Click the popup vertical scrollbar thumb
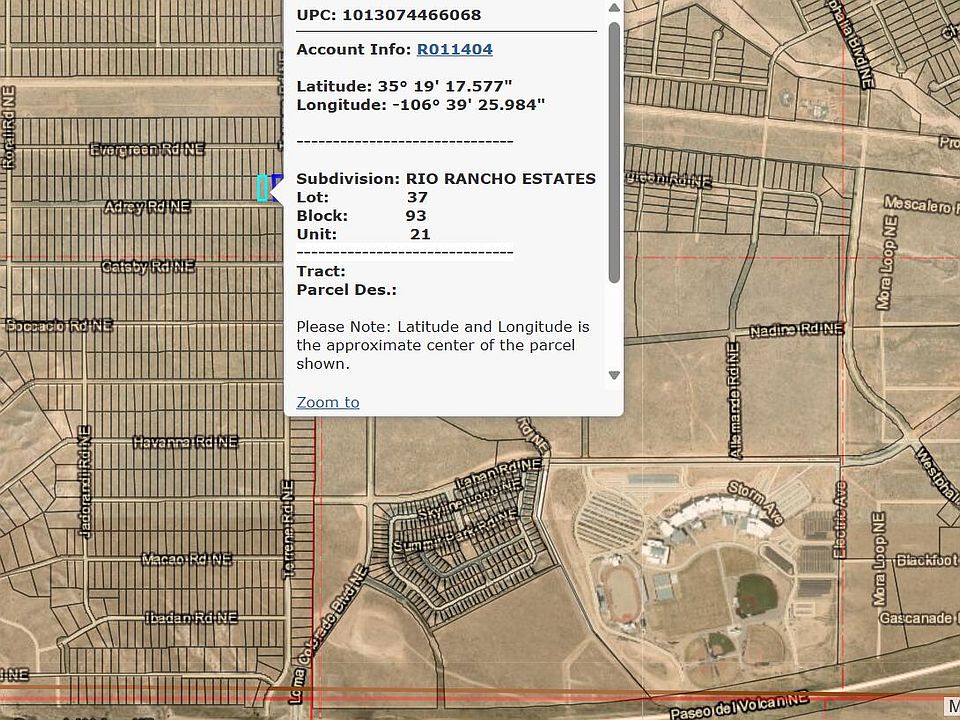The image size is (960, 720). (614, 150)
